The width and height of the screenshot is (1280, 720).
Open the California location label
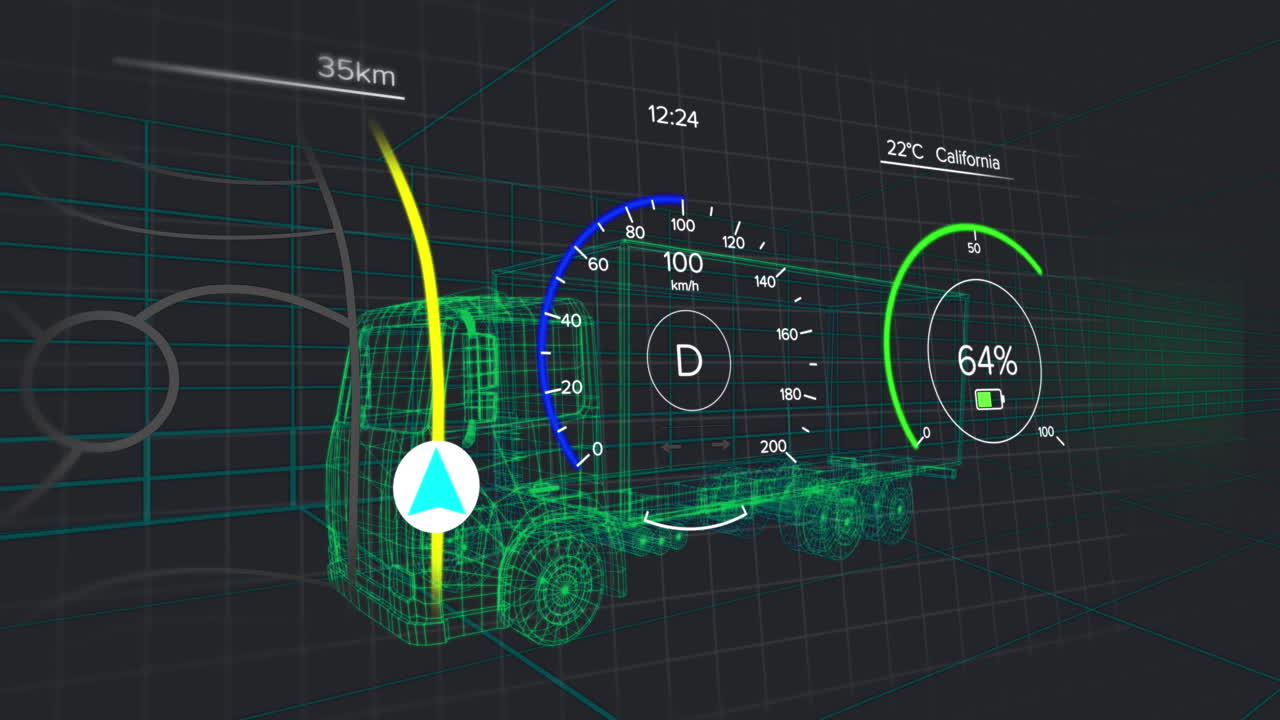(x=967, y=157)
